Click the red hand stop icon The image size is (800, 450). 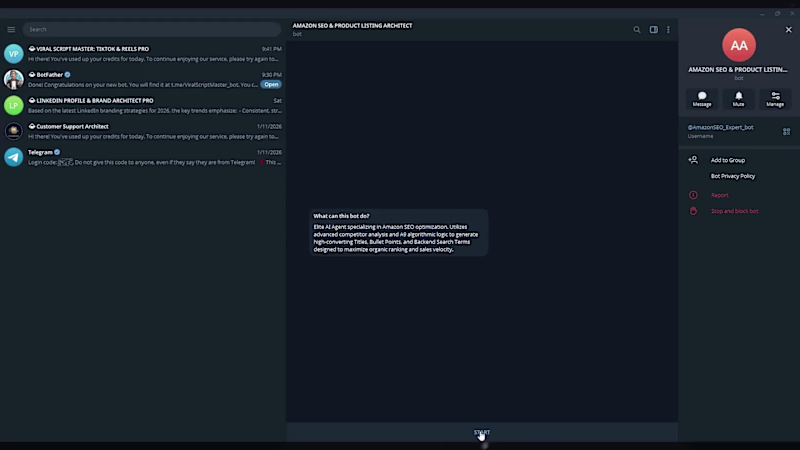pos(693,211)
